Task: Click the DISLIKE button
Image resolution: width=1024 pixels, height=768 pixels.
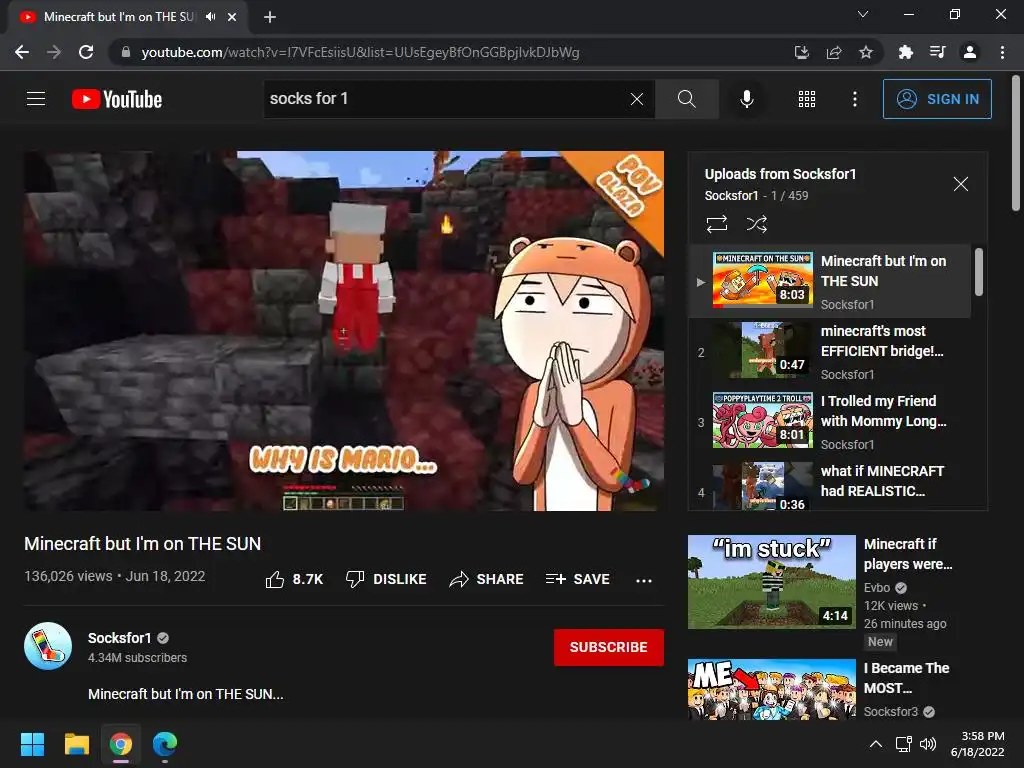Action: [x=386, y=579]
